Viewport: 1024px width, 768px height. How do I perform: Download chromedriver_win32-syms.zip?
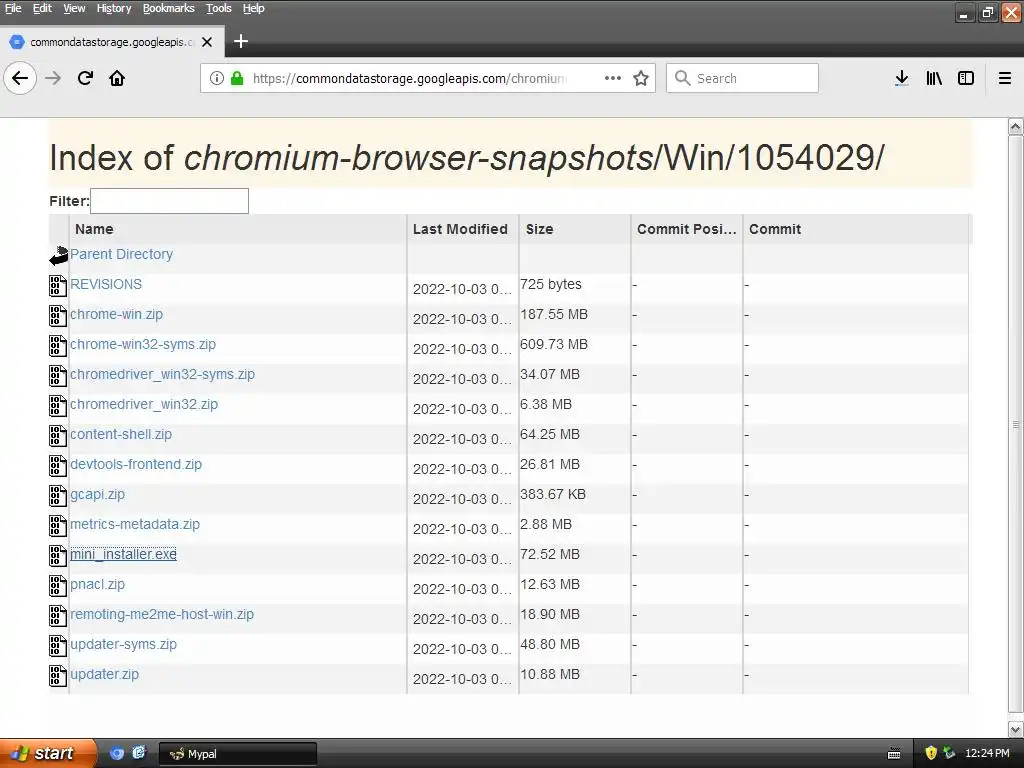162,374
